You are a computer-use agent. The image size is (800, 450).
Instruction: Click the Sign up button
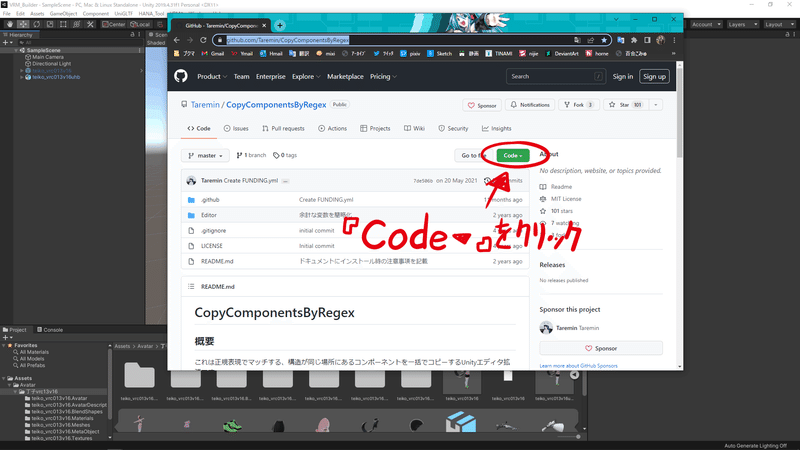[654, 77]
